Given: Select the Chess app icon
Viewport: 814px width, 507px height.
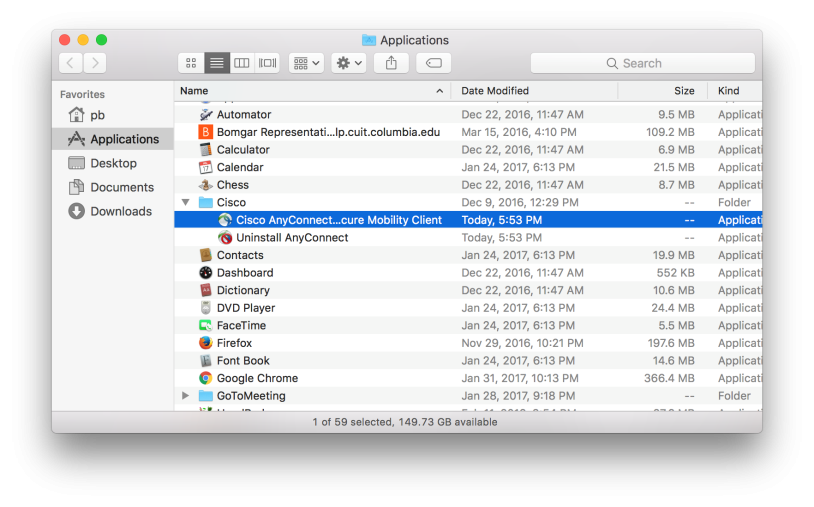Looking at the screenshot, I should click(x=206, y=185).
